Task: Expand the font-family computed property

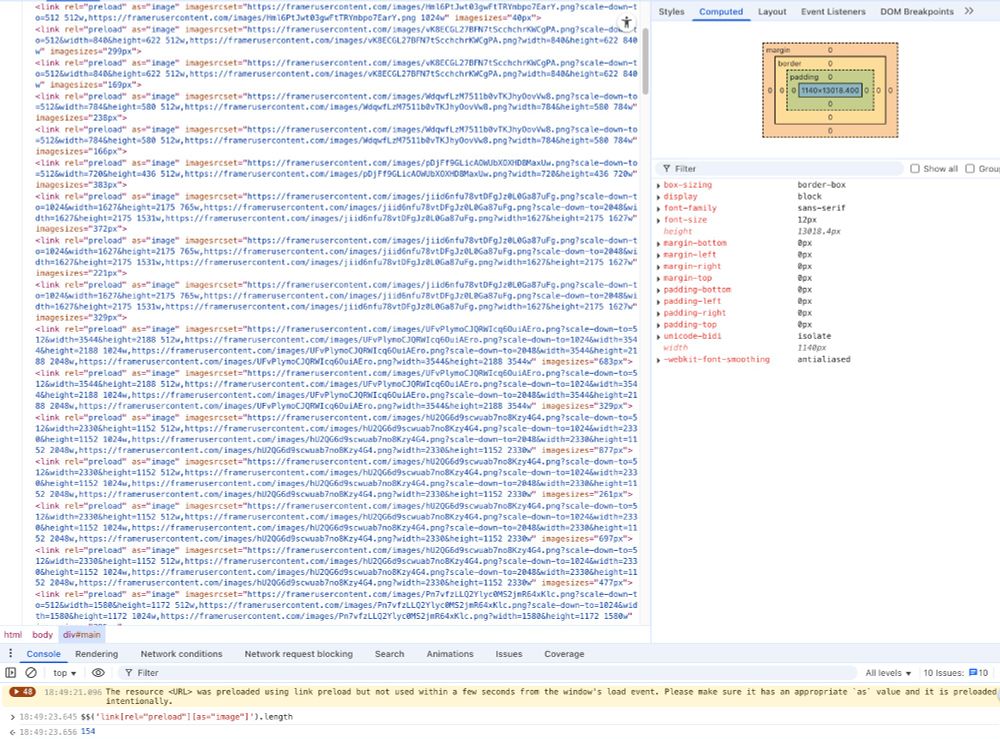Action: click(658, 209)
